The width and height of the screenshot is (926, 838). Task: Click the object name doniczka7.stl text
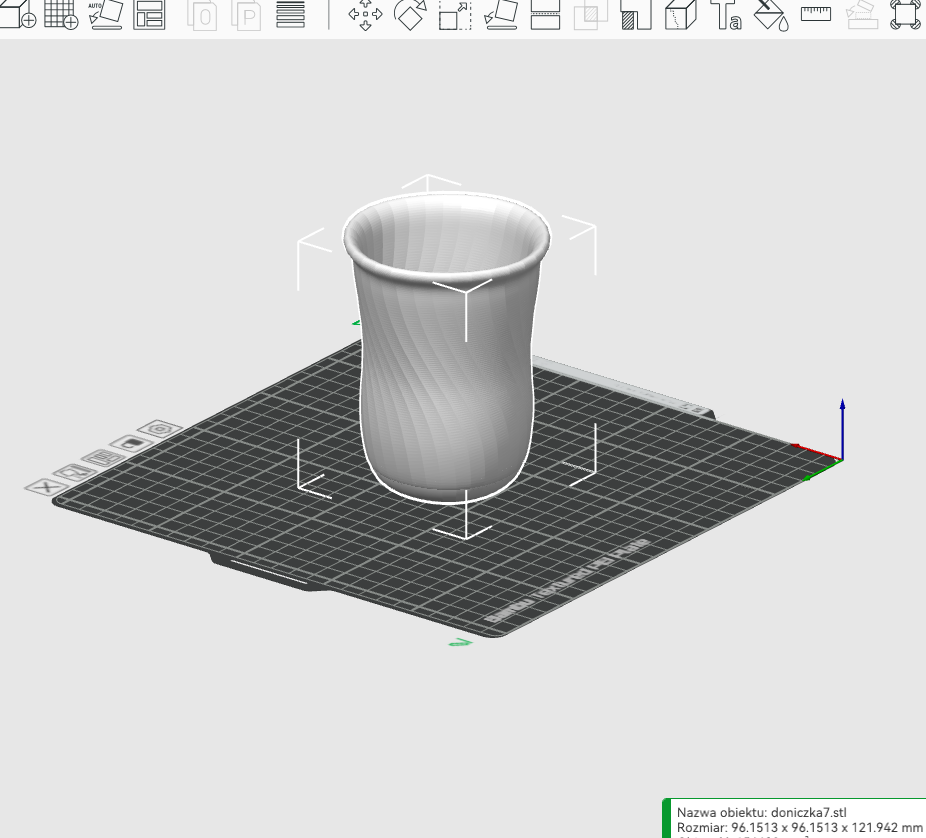(808, 813)
